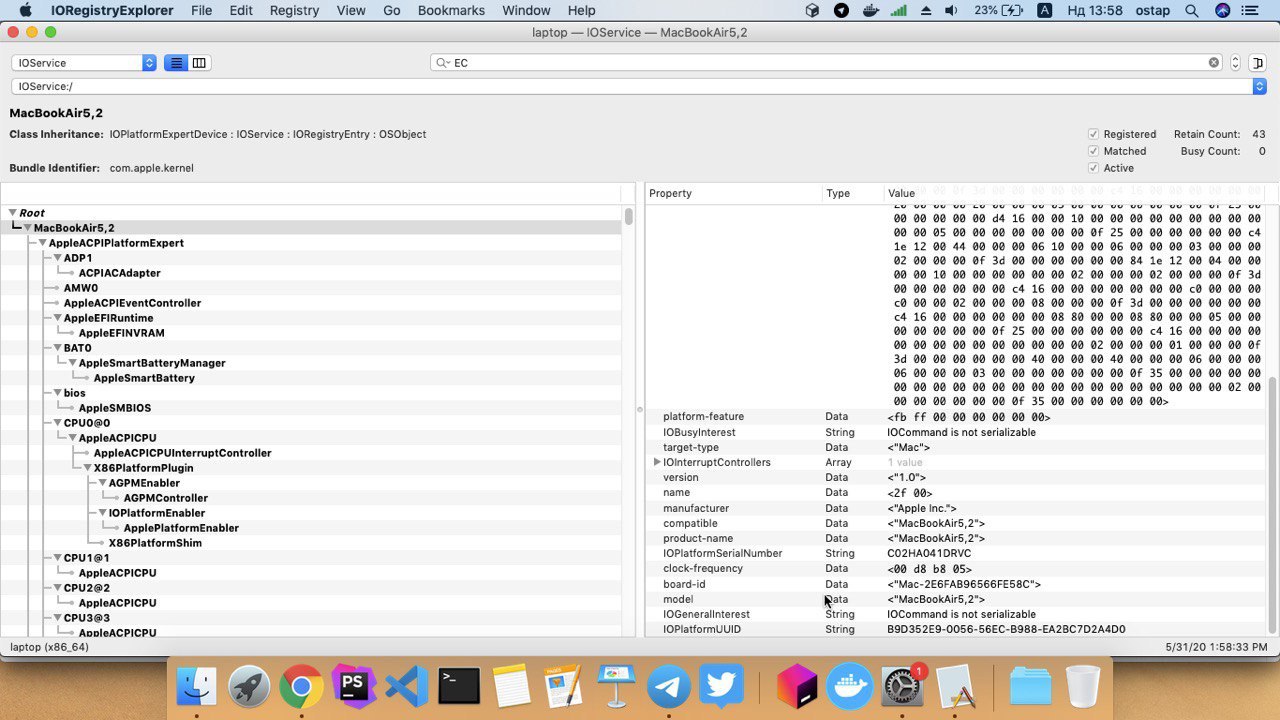This screenshot has width=1280, height=720.
Task: Open the volume control in menu bar
Action: click(x=951, y=10)
